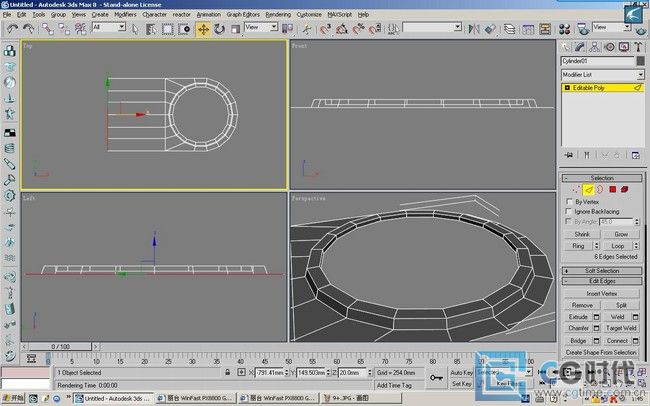Screen dimensions: 650x406
Task: Collapse the Selection rollout
Action: (x=602, y=178)
